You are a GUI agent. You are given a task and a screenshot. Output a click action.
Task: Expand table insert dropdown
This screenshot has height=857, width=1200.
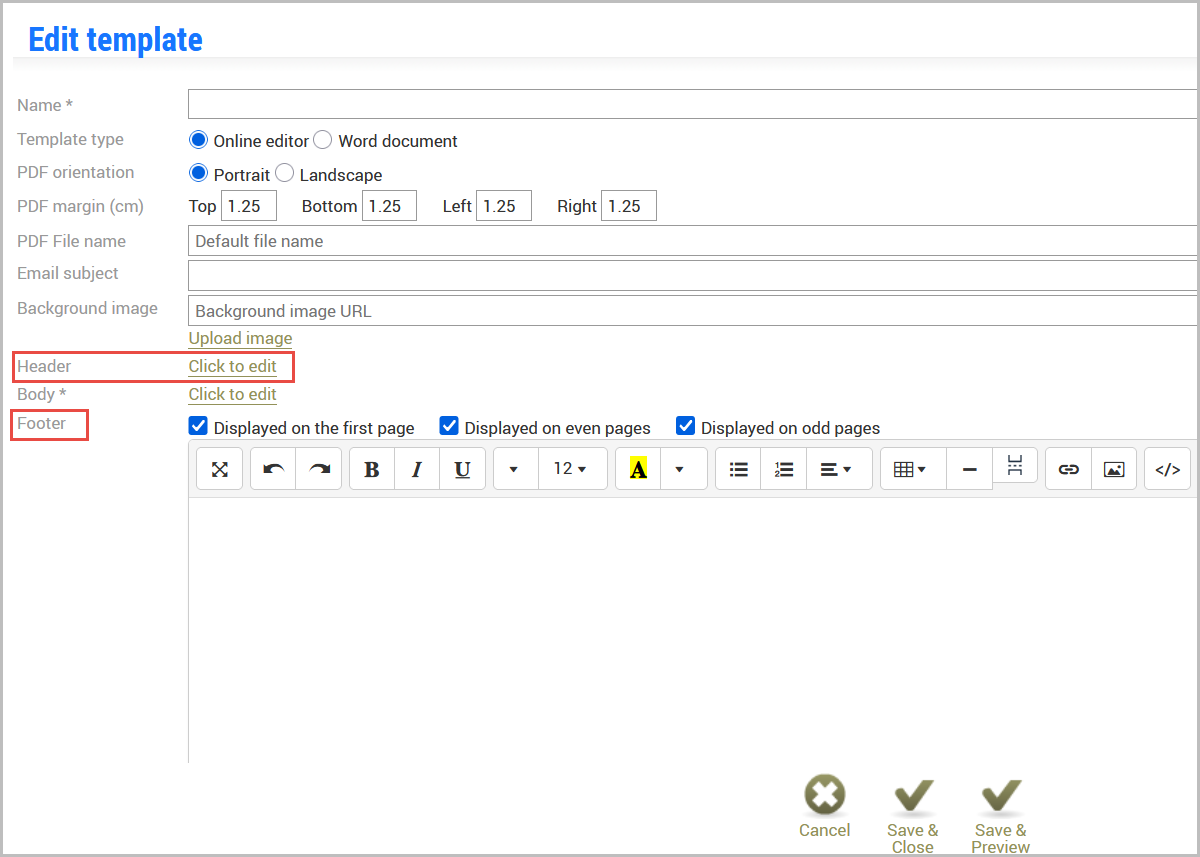(x=913, y=469)
